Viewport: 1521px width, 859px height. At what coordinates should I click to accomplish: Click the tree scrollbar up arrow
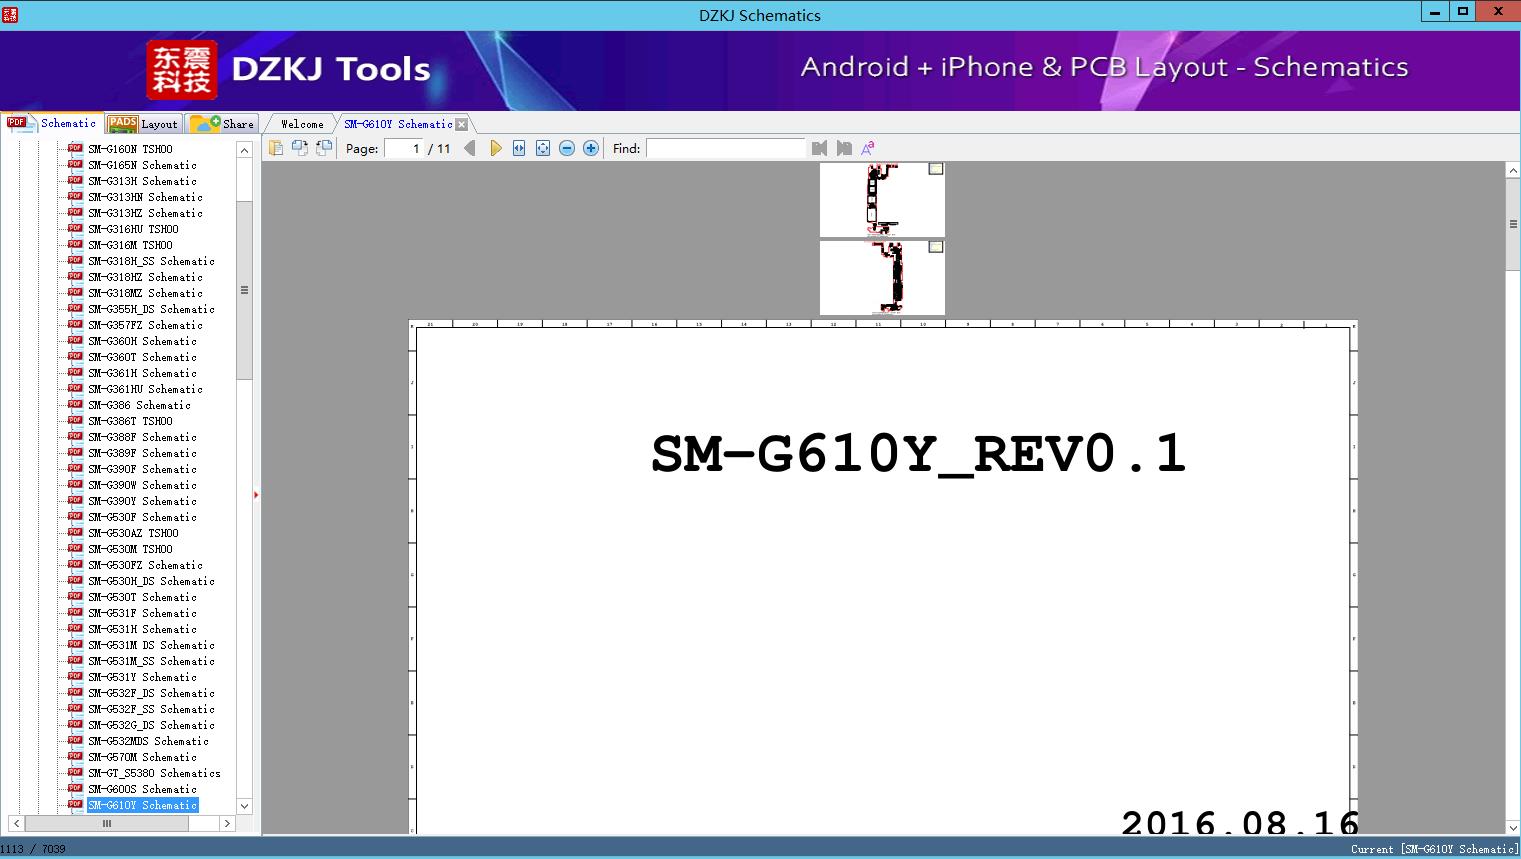point(244,150)
